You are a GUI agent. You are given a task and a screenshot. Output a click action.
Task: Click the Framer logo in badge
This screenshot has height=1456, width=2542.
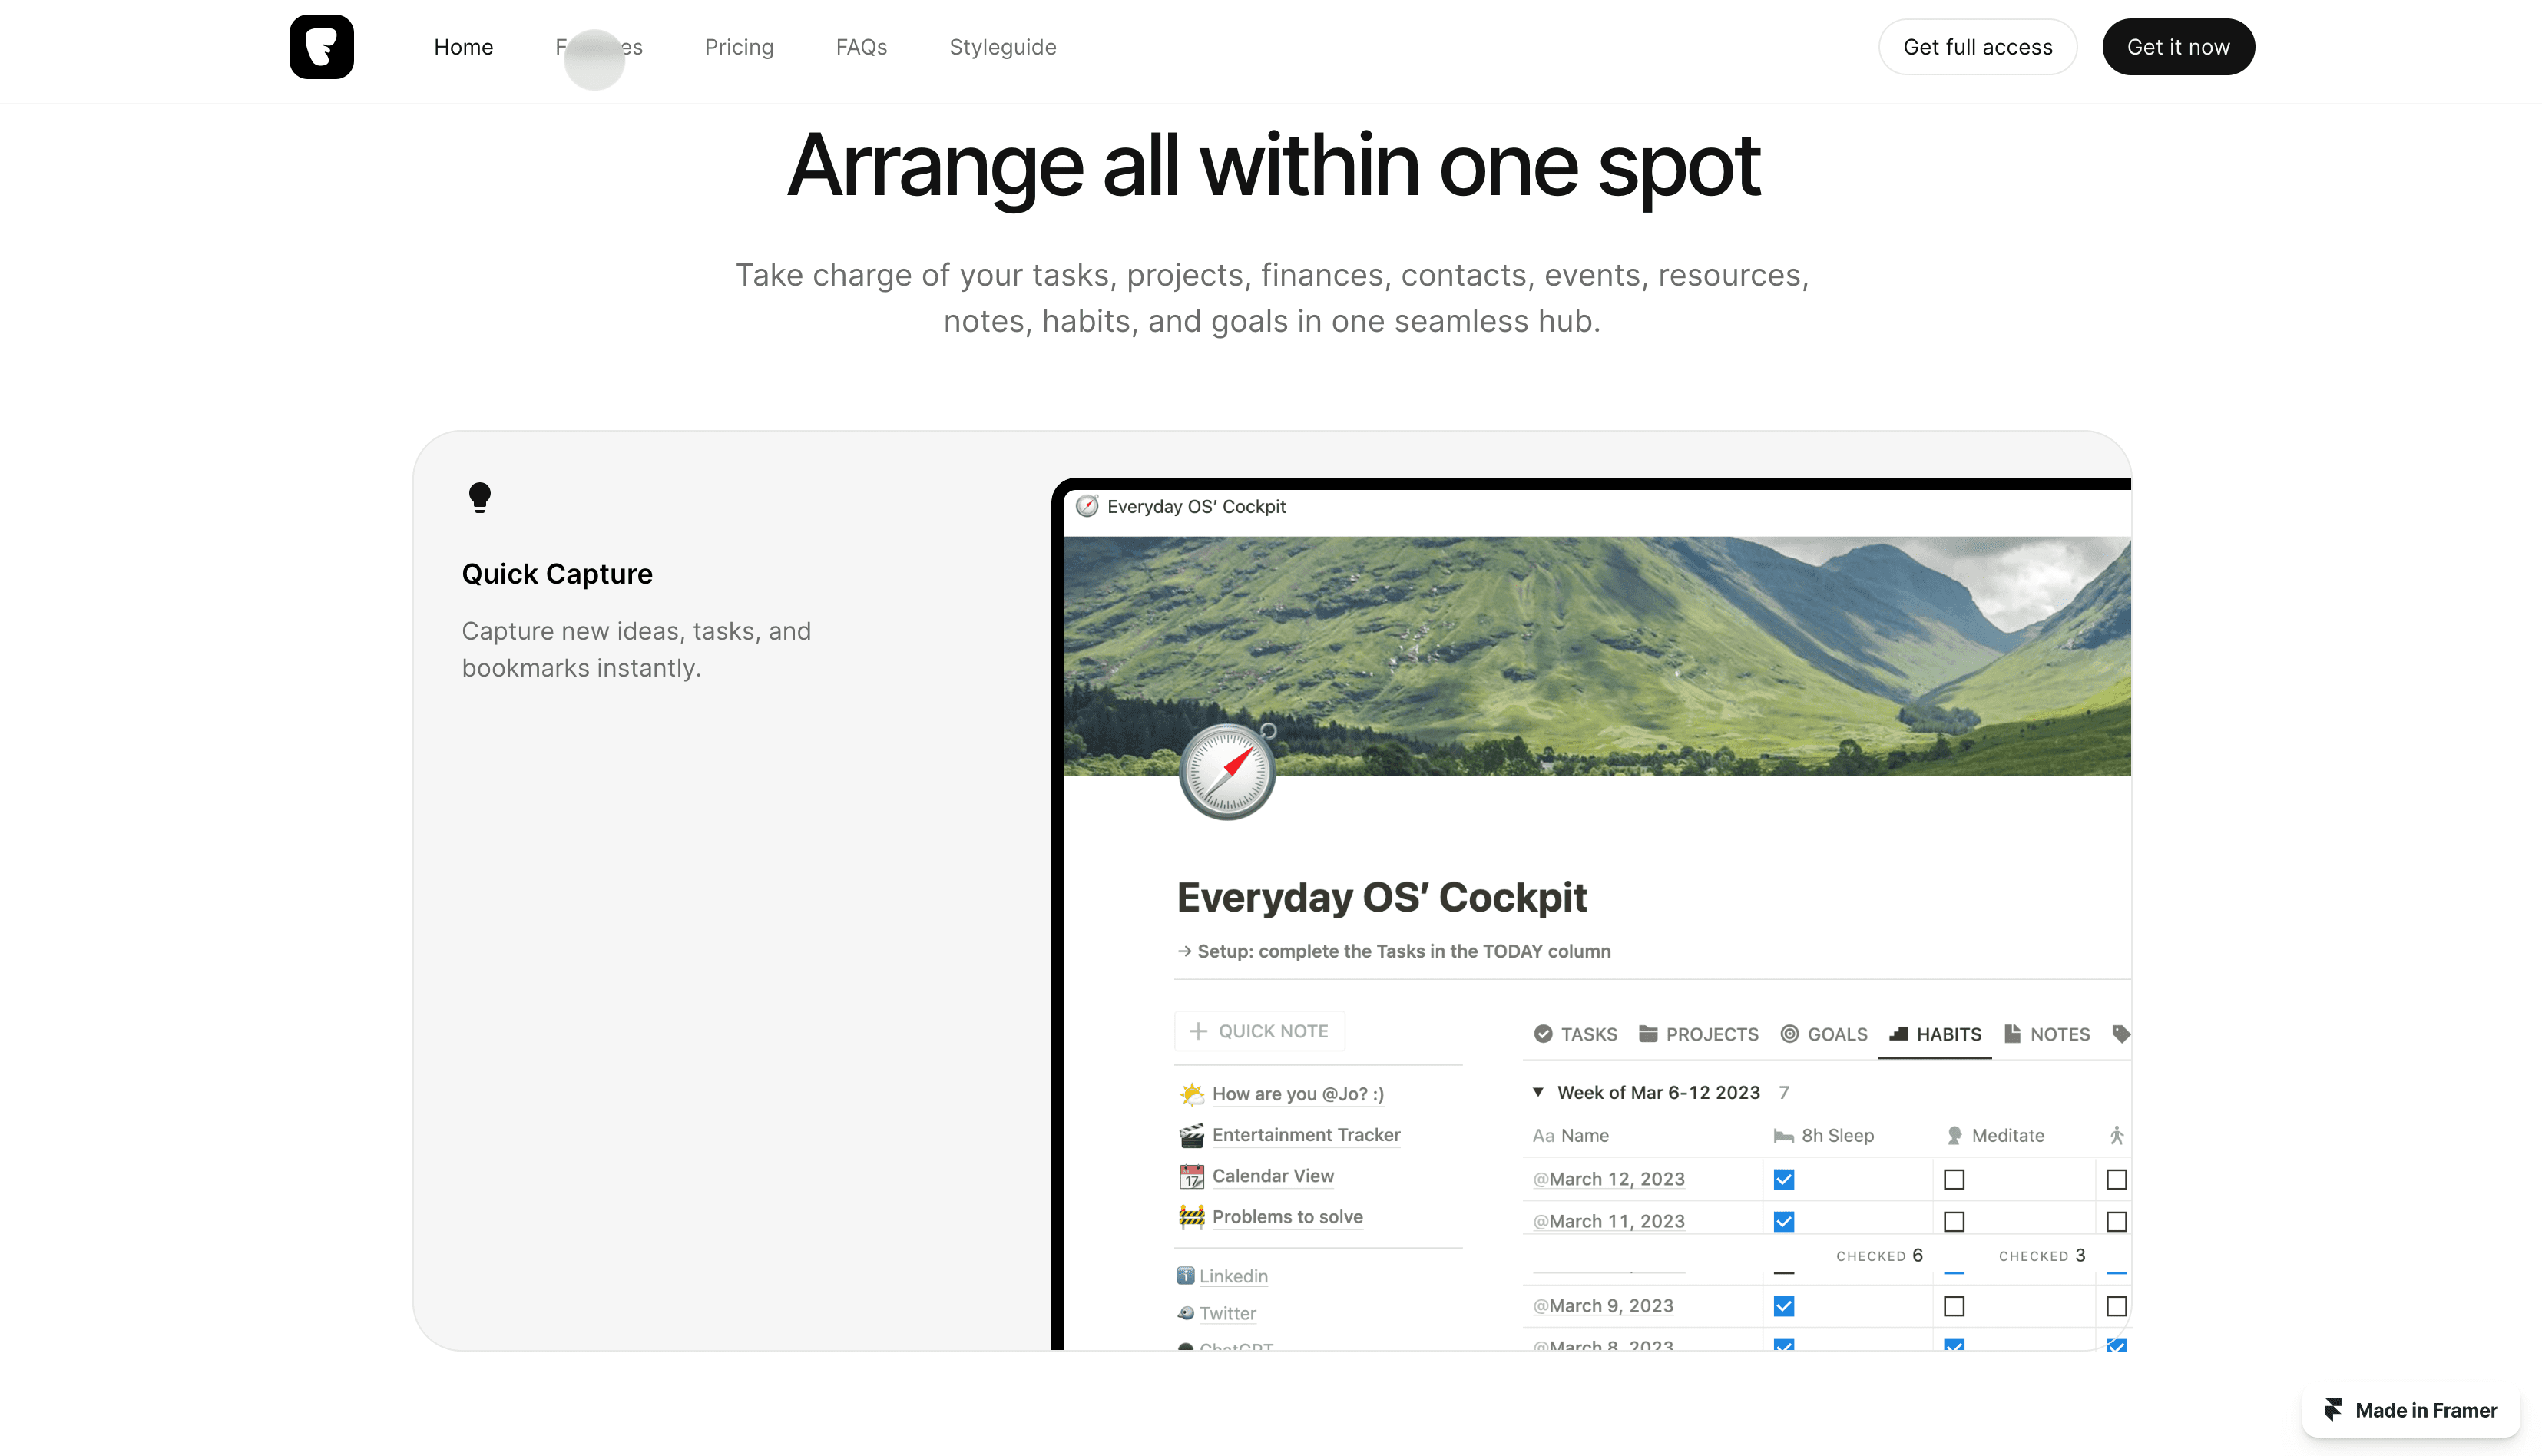[x=2333, y=1410]
